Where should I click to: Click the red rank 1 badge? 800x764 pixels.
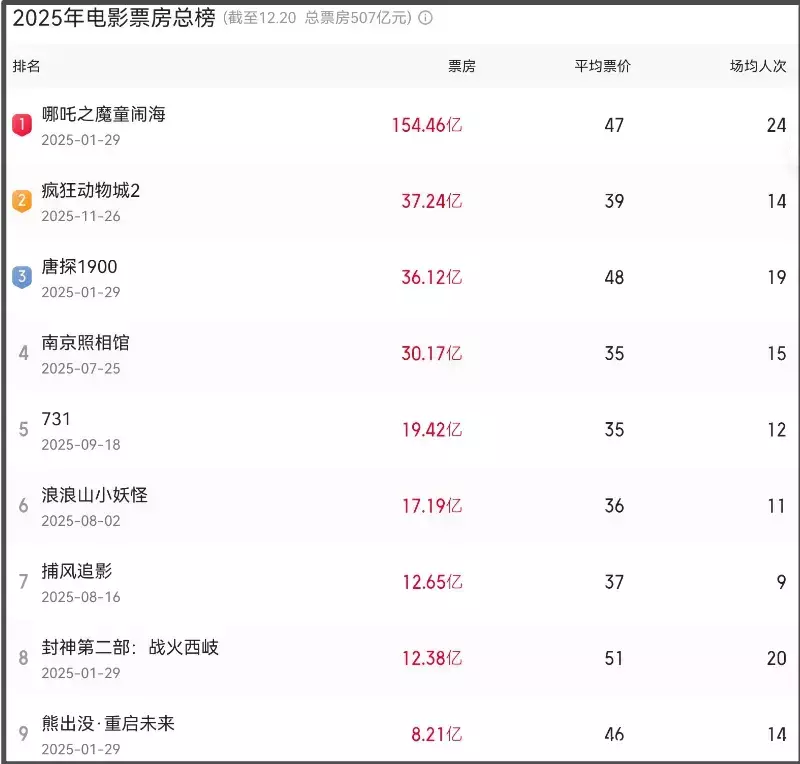(x=21, y=125)
